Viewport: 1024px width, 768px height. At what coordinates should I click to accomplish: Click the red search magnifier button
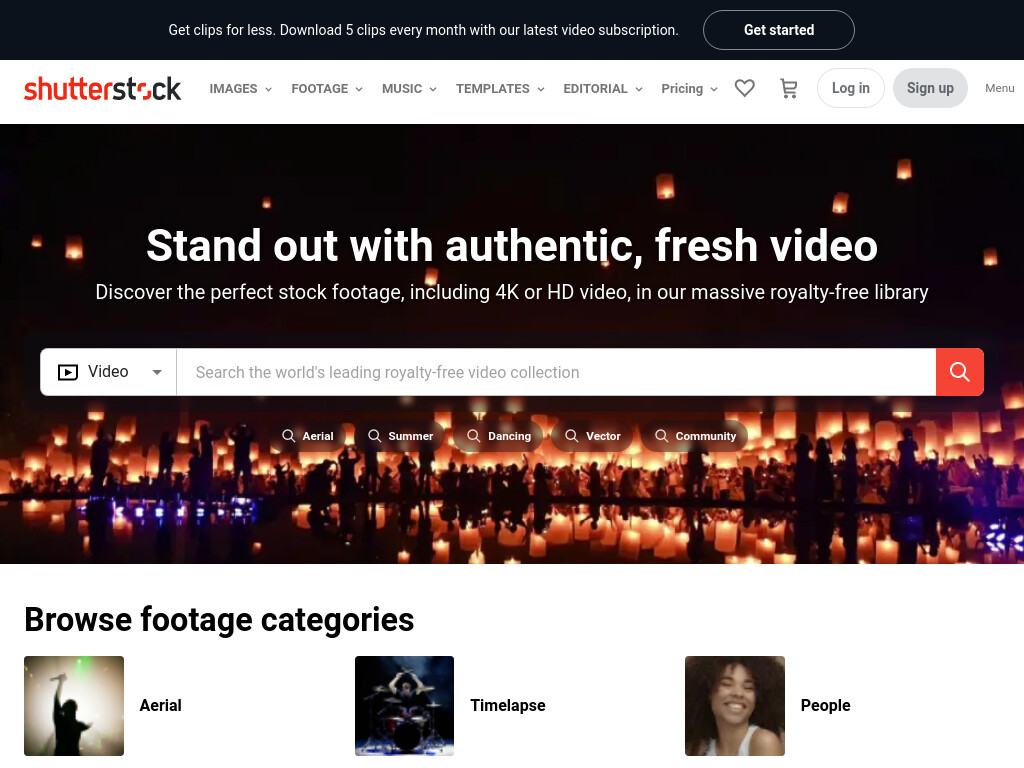959,372
